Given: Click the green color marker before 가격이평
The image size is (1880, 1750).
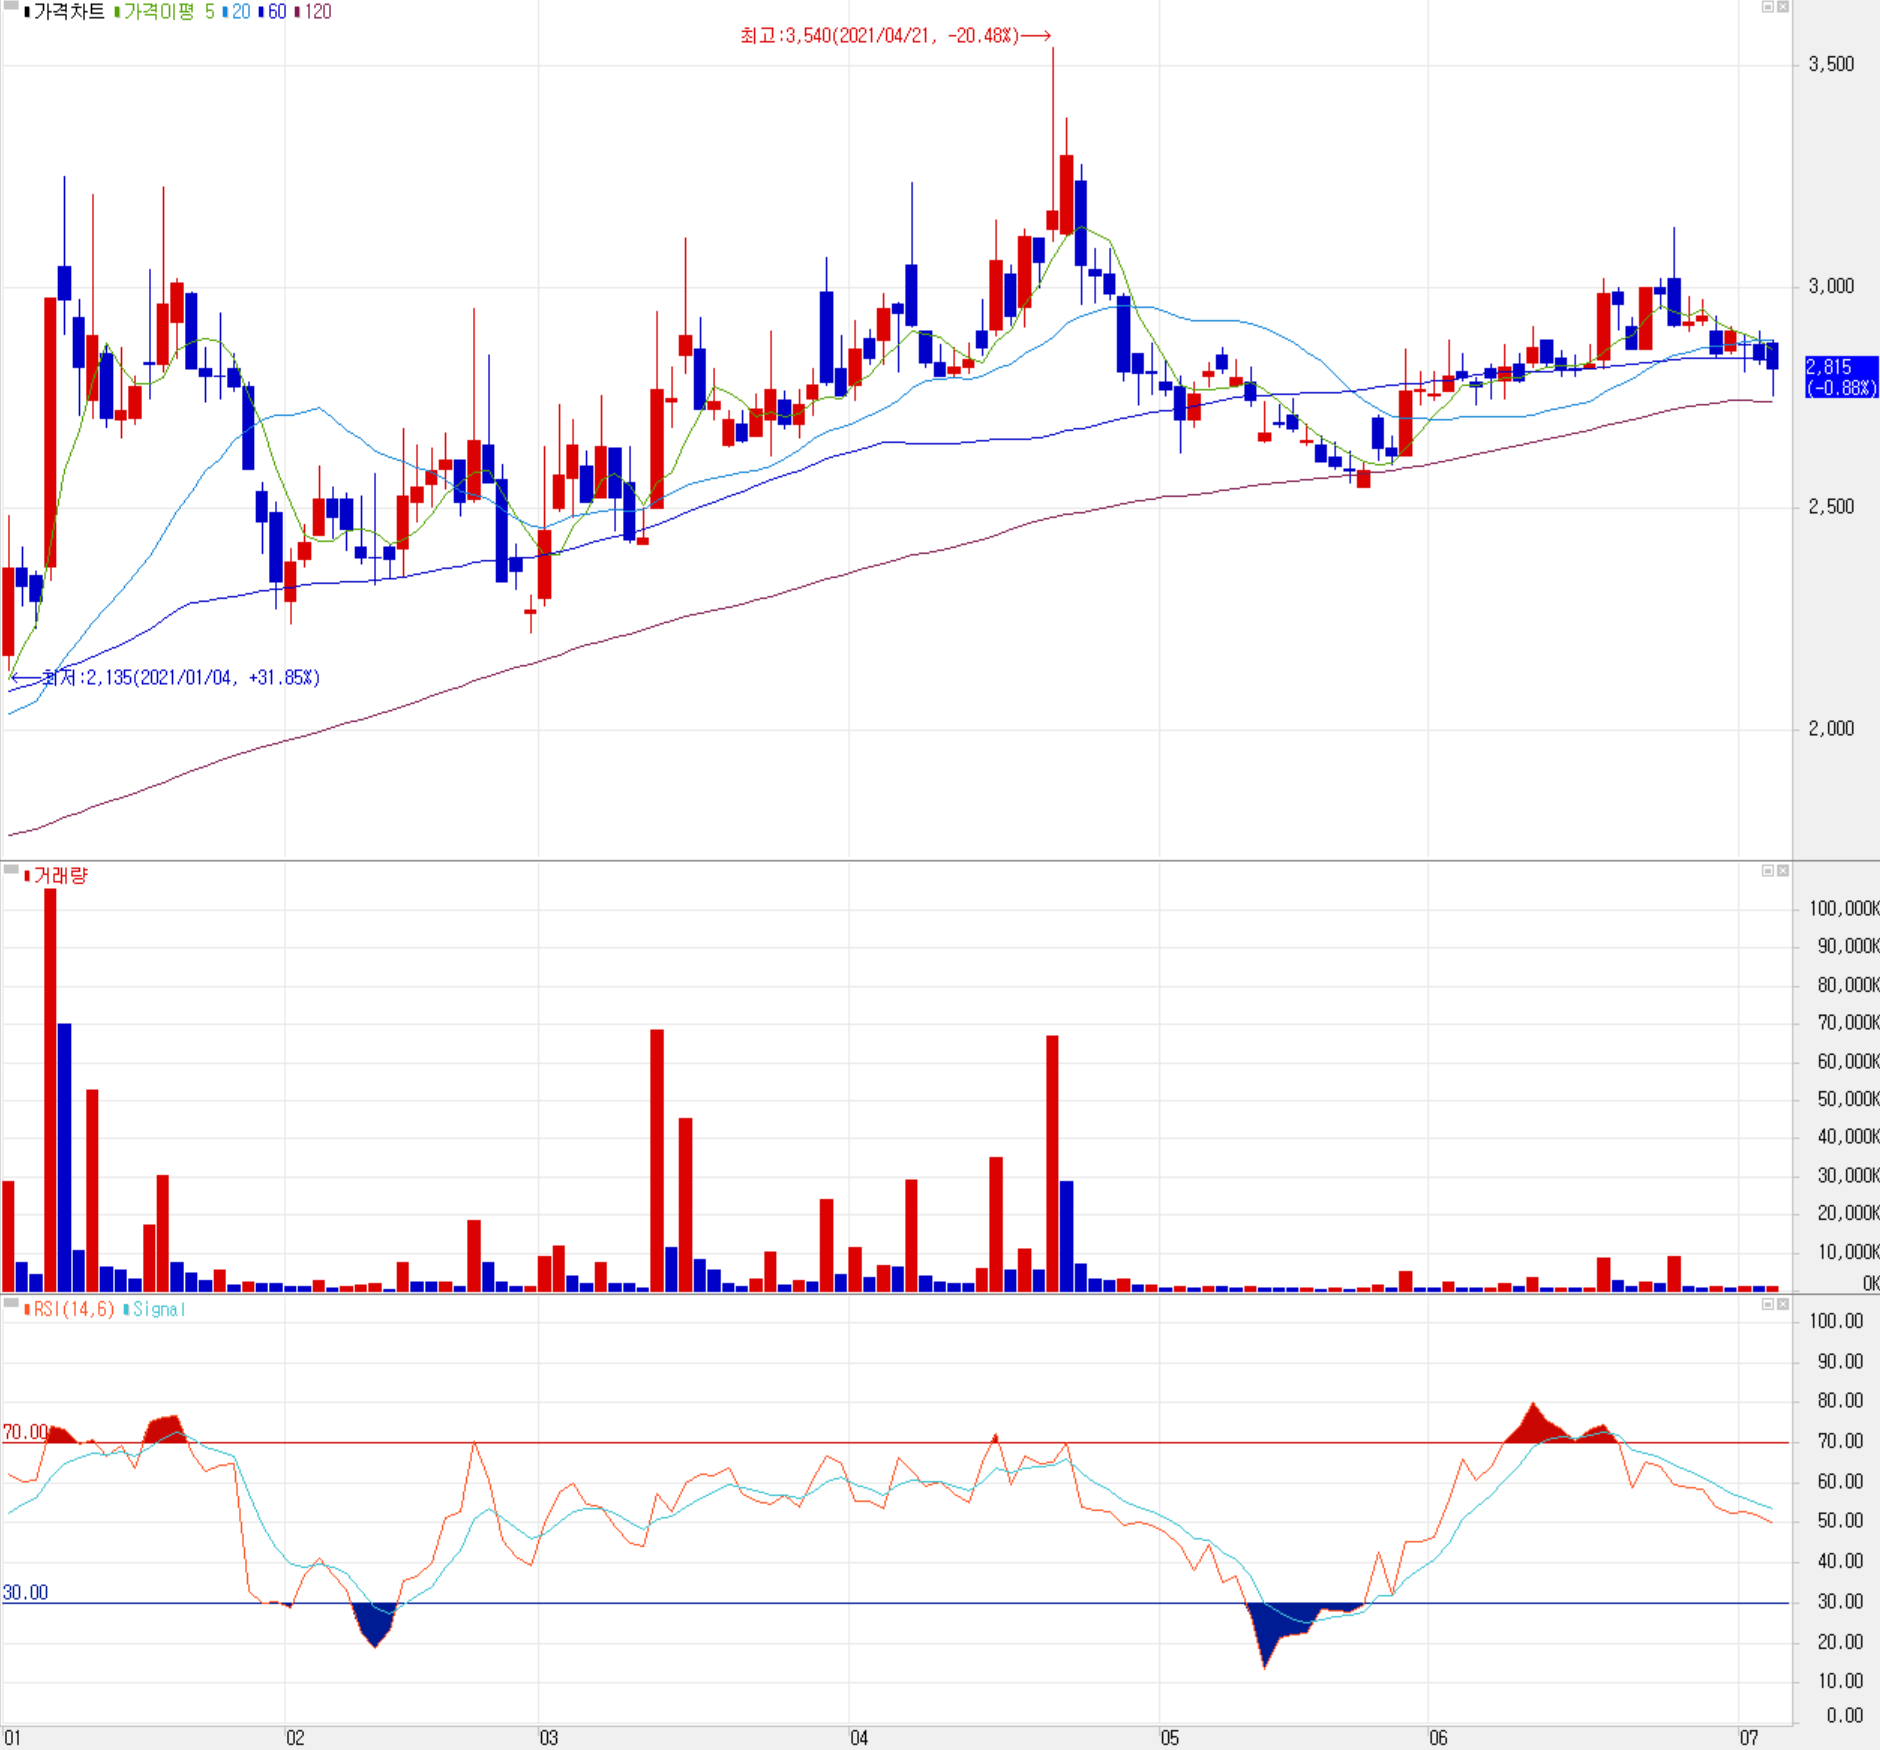Looking at the screenshot, I should coord(117,12).
